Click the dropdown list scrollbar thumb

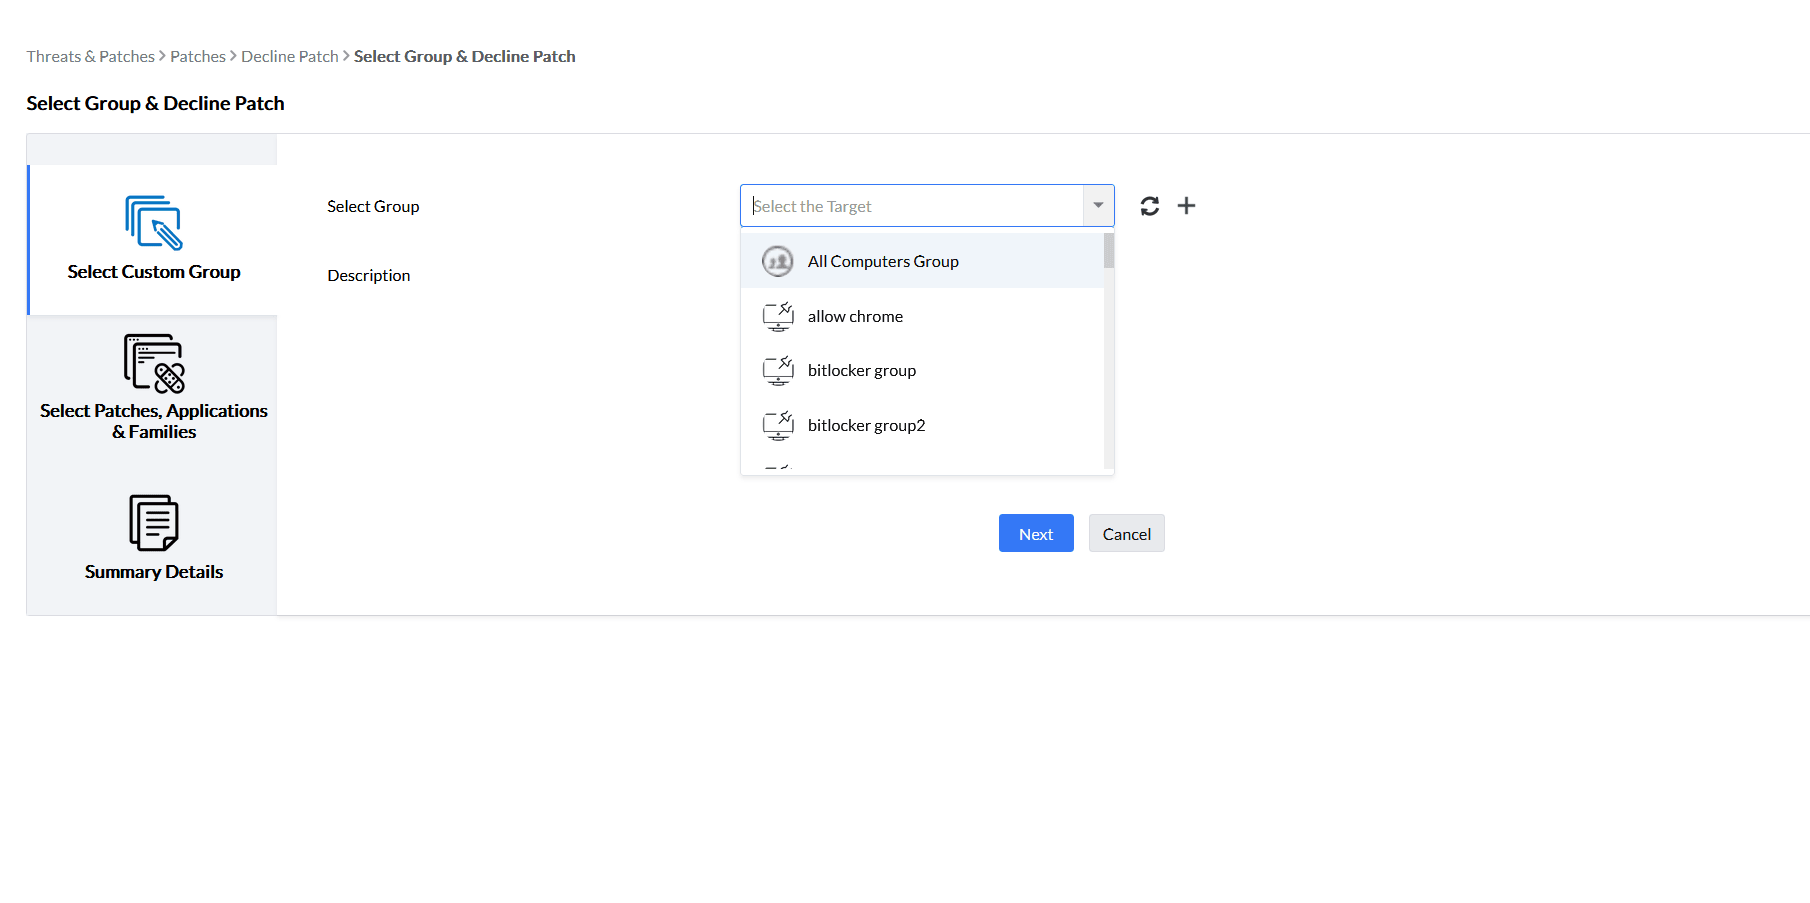1109,251
